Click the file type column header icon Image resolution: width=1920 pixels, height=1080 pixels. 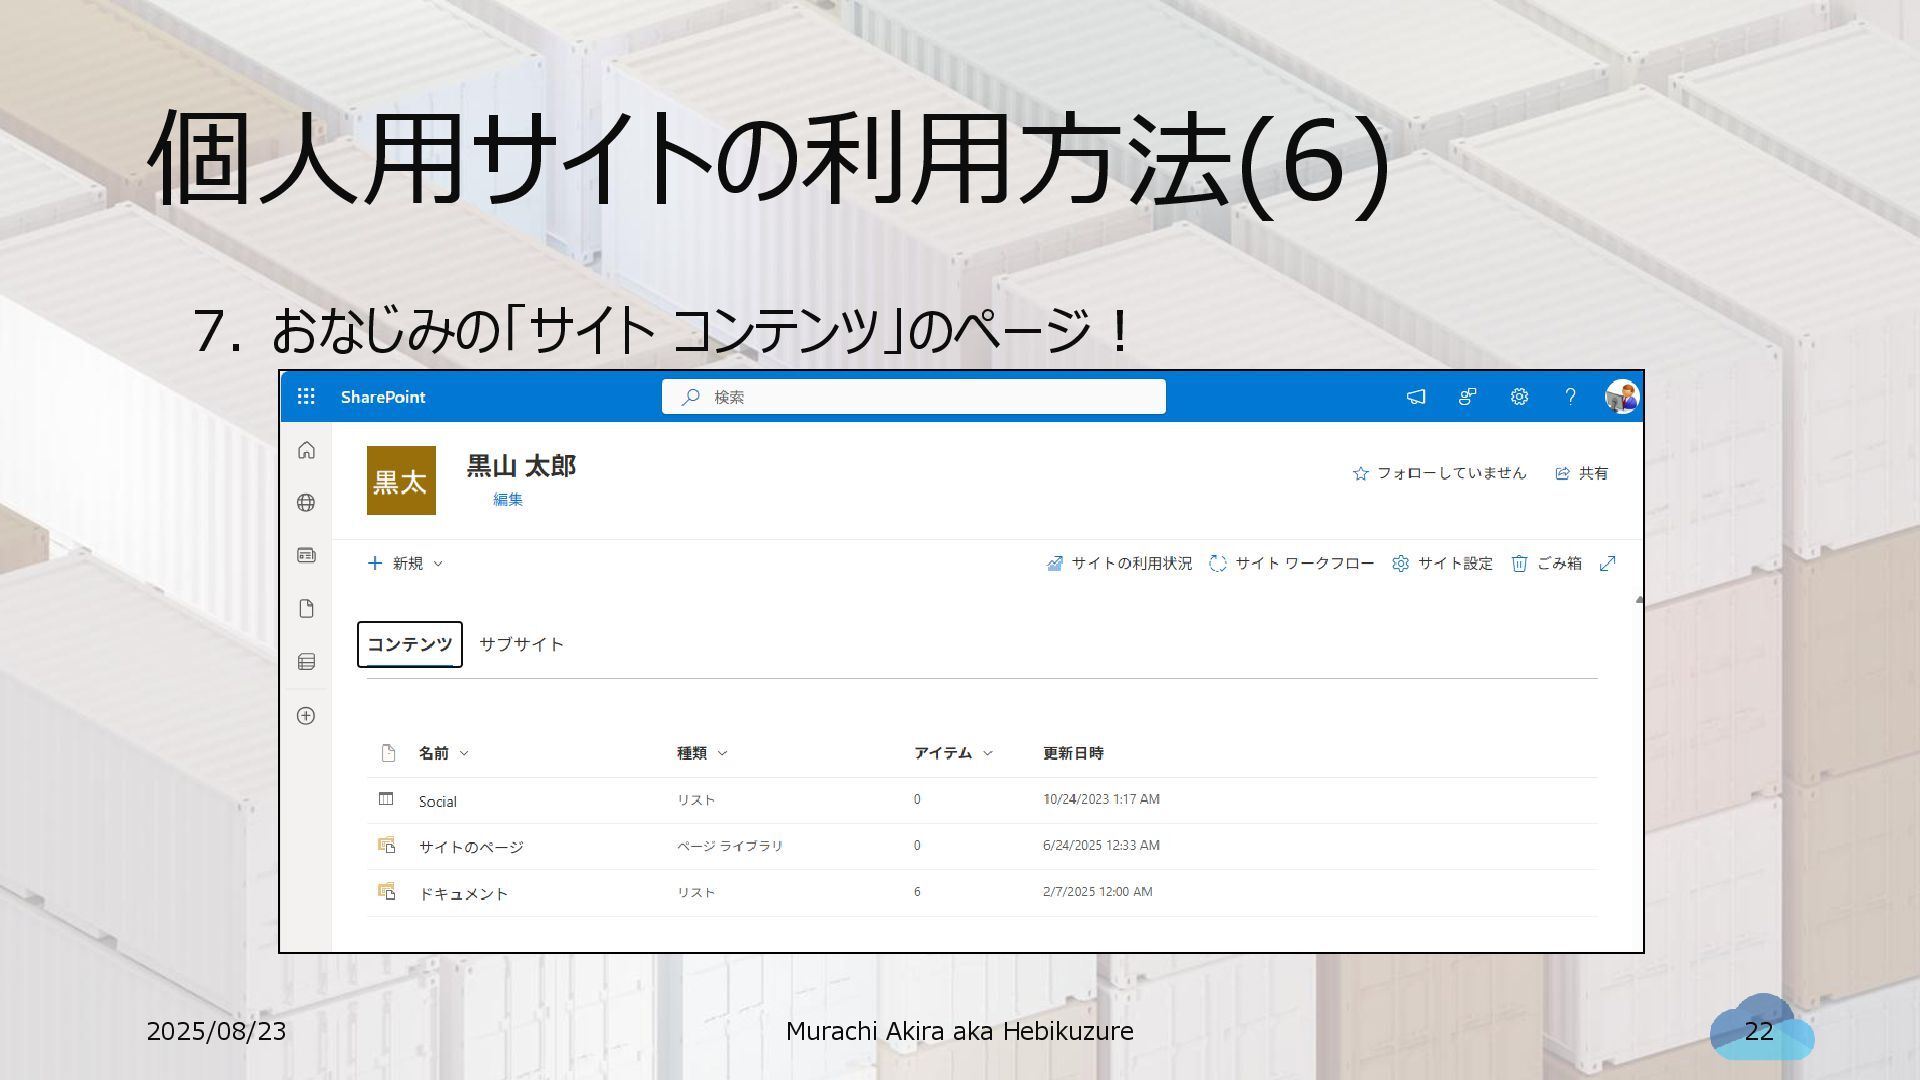point(388,753)
